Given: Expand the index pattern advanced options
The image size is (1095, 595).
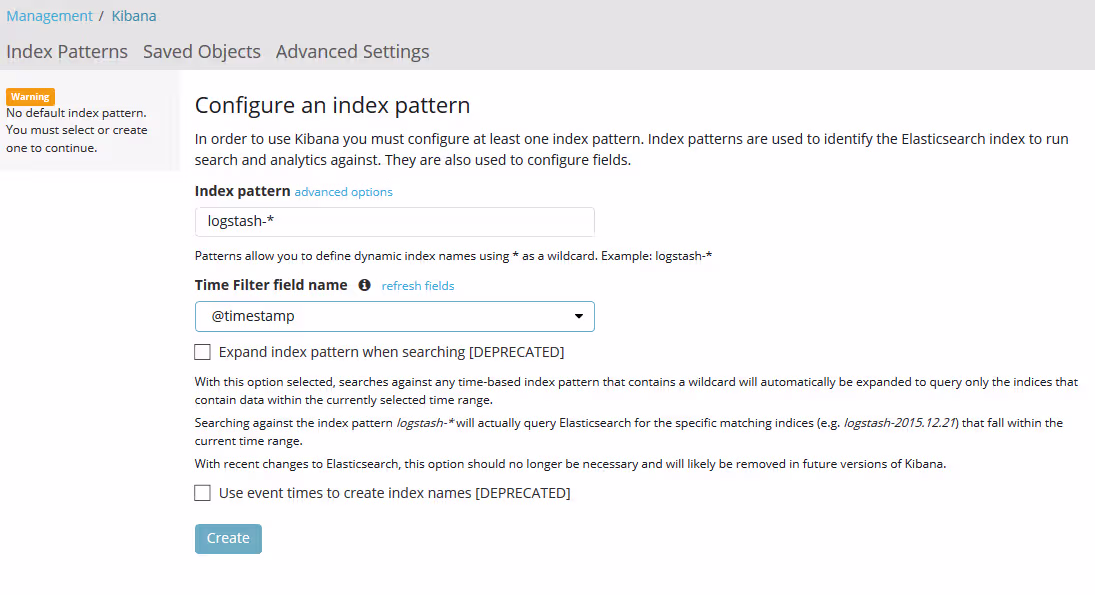Looking at the screenshot, I should coord(343,192).
